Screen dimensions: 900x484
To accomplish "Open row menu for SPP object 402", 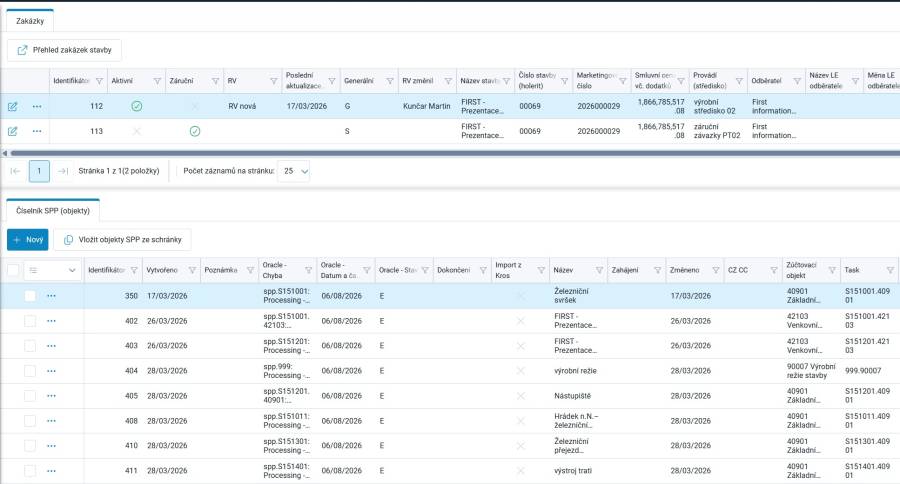I will [x=51, y=321].
